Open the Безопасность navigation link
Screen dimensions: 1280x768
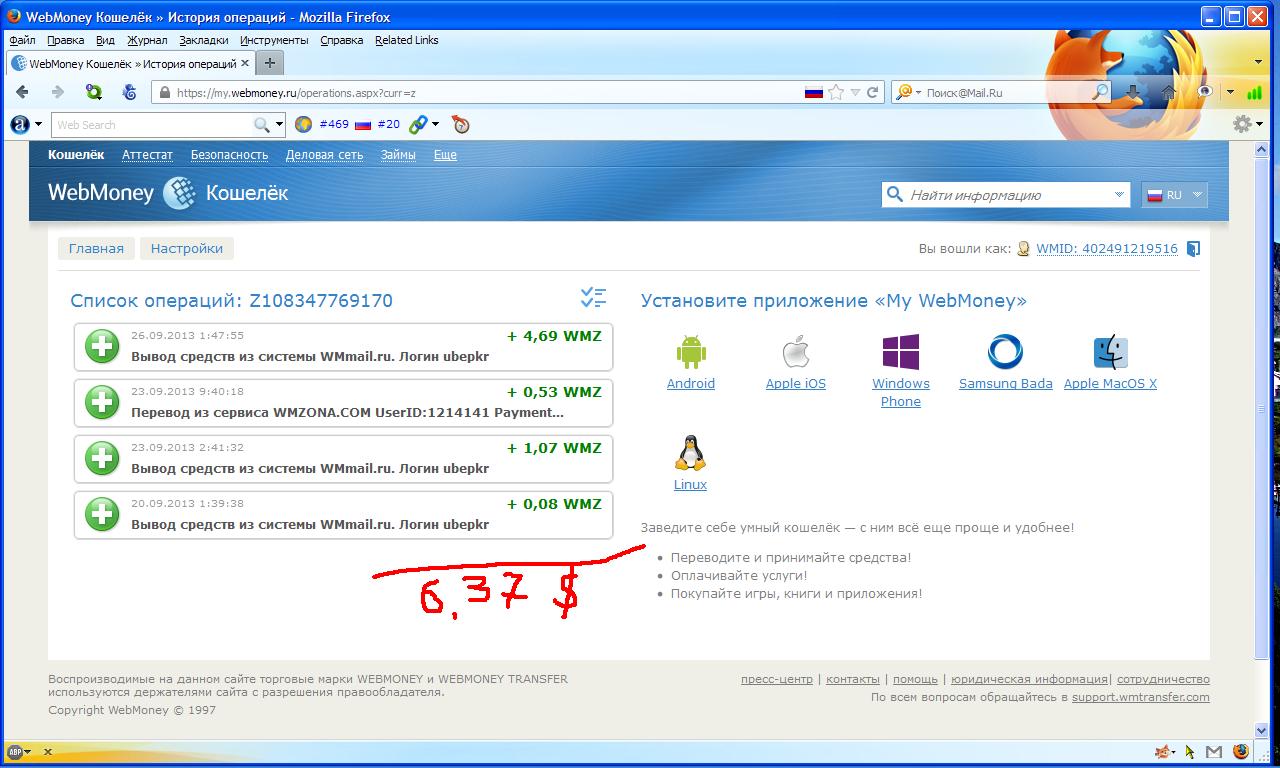point(230,155)
